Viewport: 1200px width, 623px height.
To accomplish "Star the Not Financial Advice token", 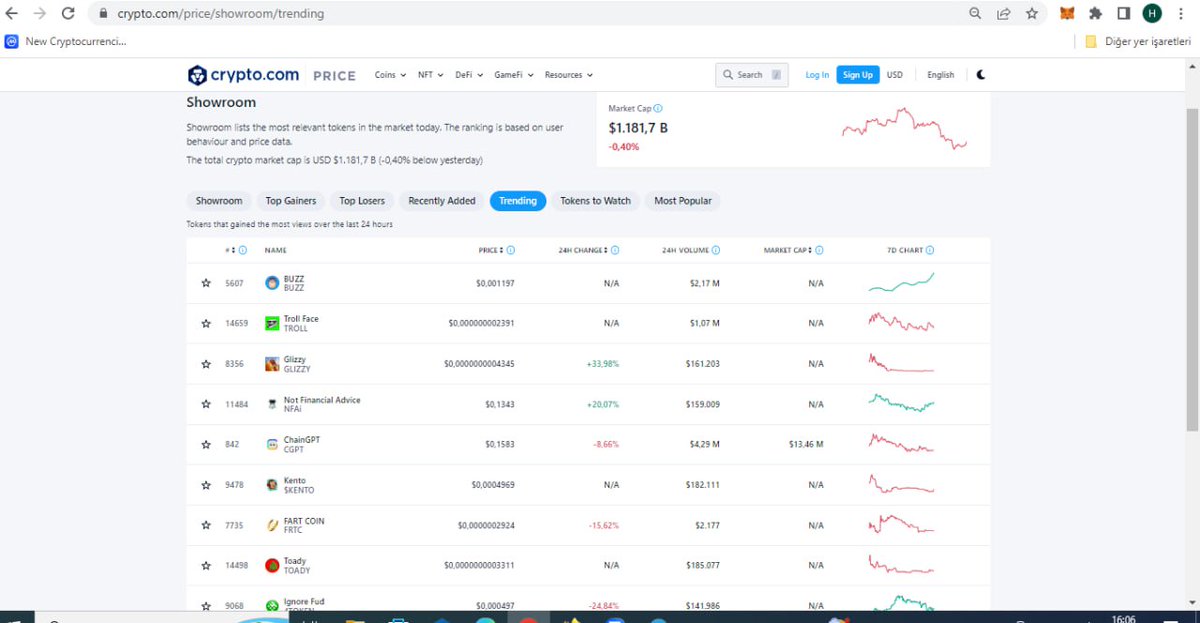I will pos(206,404).
